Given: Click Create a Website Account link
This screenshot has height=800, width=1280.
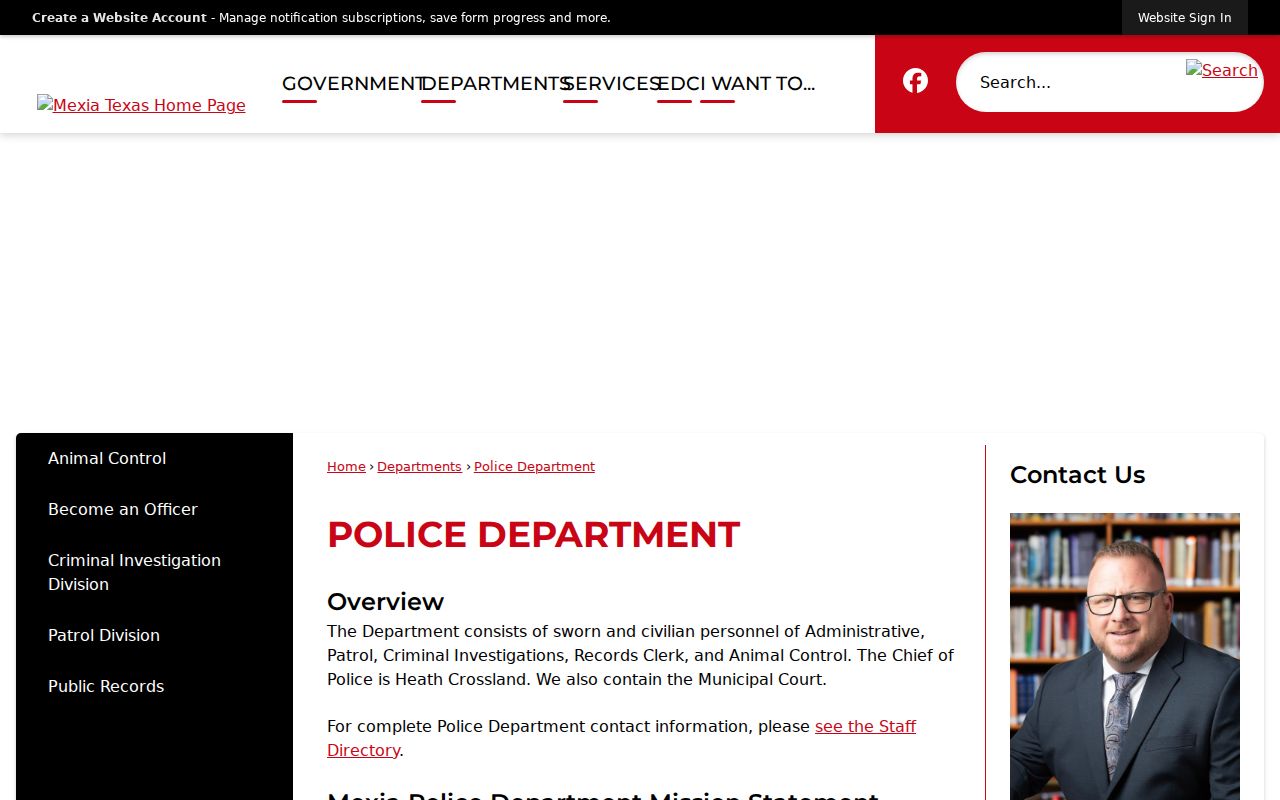Looking at the screenshot, I should (x=119, y=18).
